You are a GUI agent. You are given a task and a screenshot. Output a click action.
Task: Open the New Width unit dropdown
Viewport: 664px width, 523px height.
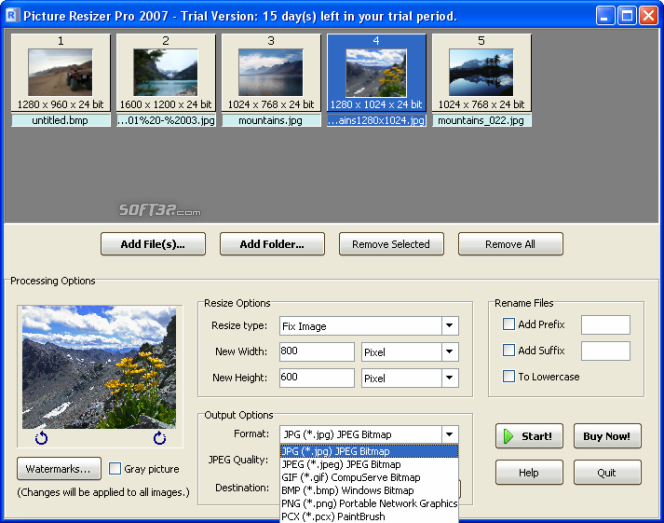(x=450, y=352)
